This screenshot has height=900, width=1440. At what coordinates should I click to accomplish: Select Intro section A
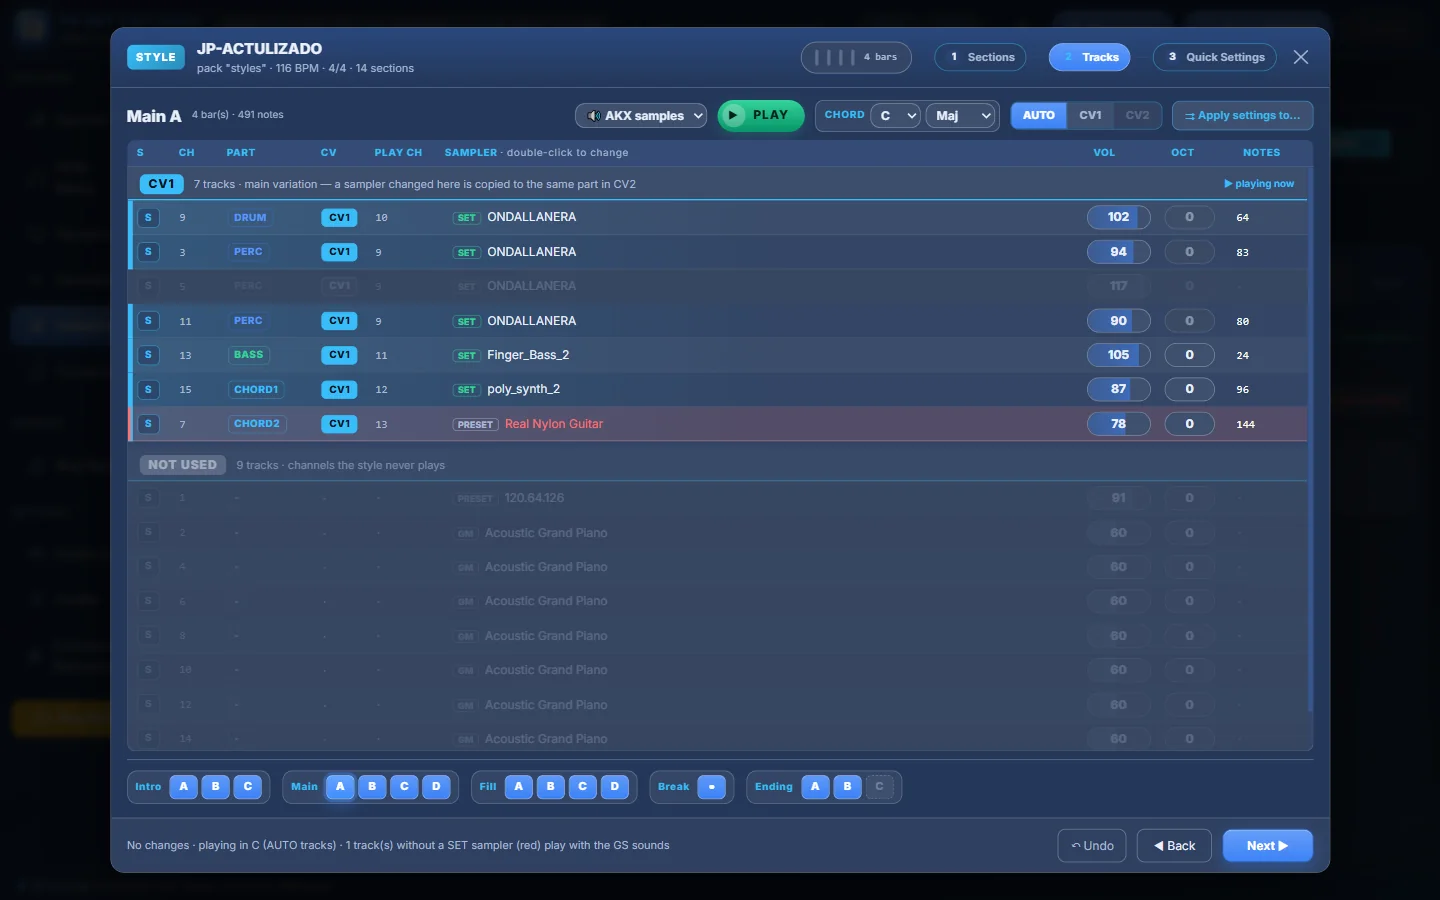(184, 787)
